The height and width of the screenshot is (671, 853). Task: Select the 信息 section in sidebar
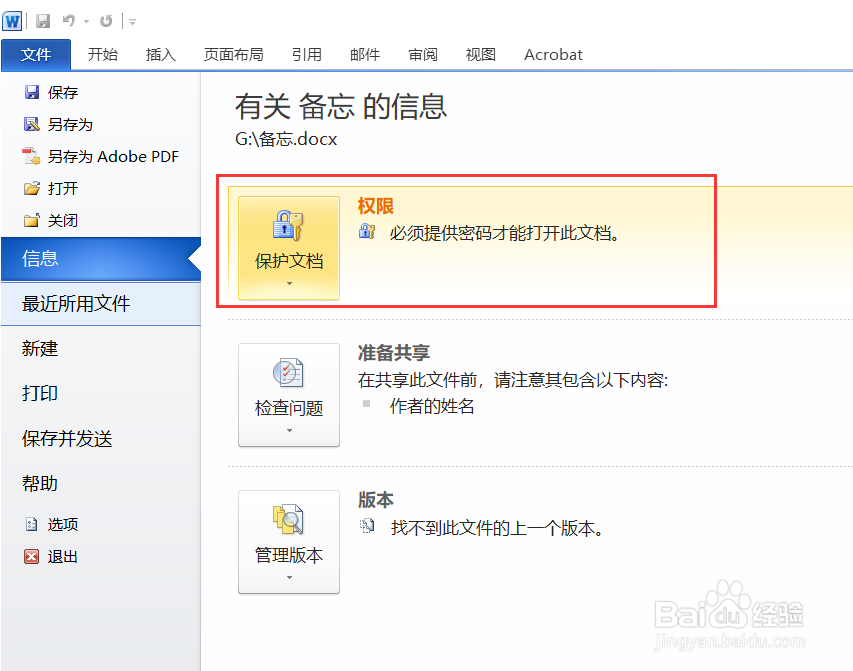[x=101, y=258]
